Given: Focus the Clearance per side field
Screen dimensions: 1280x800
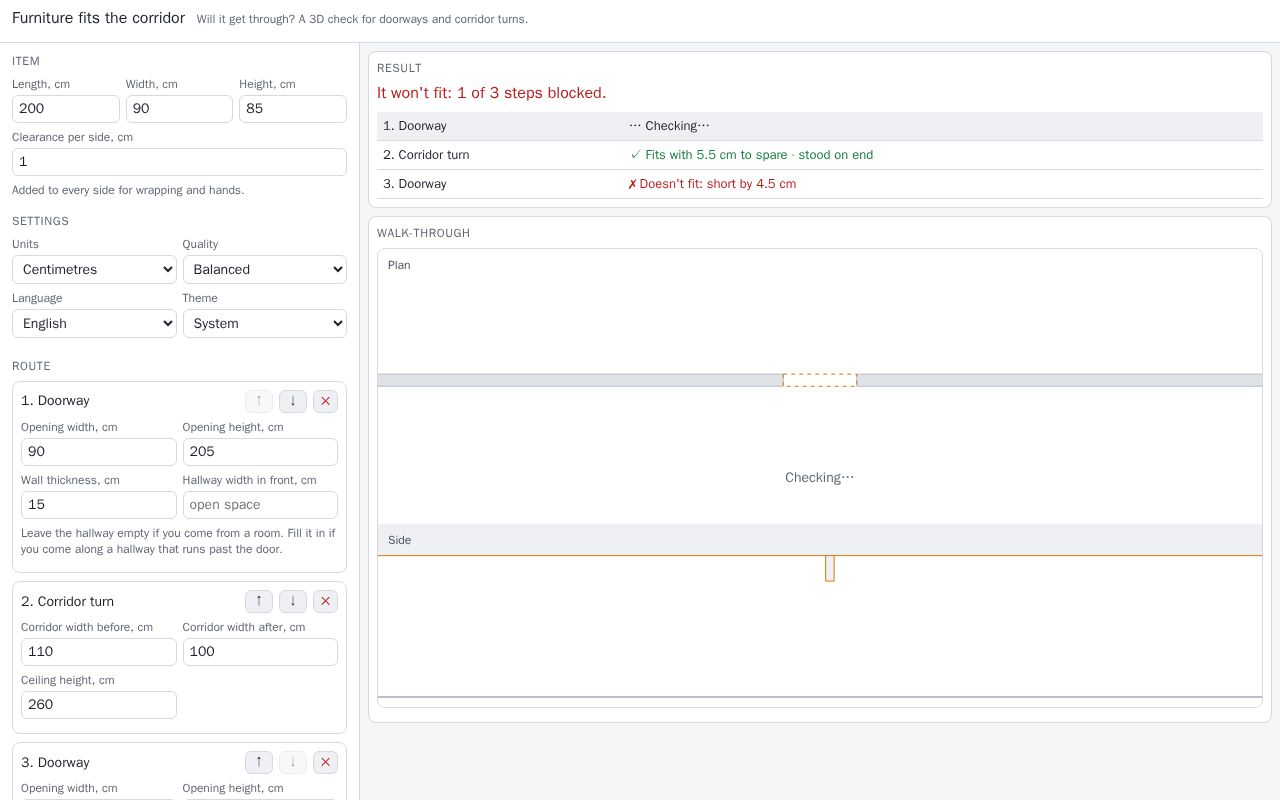Looking at the screenshot, I should (179, 162).
